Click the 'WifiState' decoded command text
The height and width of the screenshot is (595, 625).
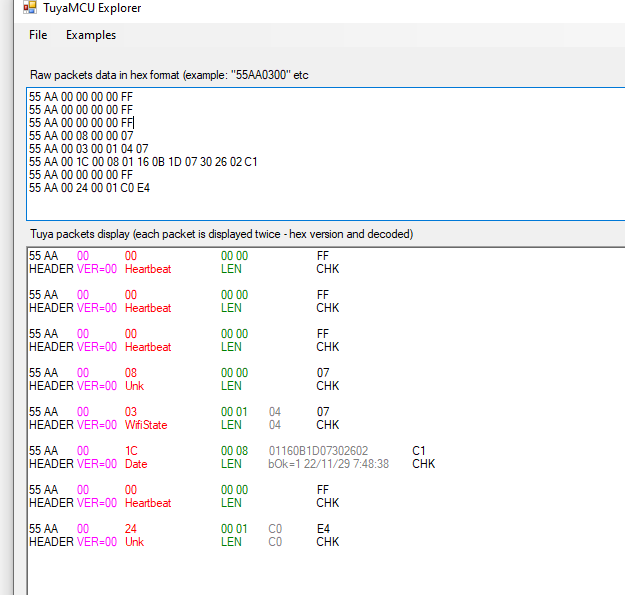click(146, 425)
